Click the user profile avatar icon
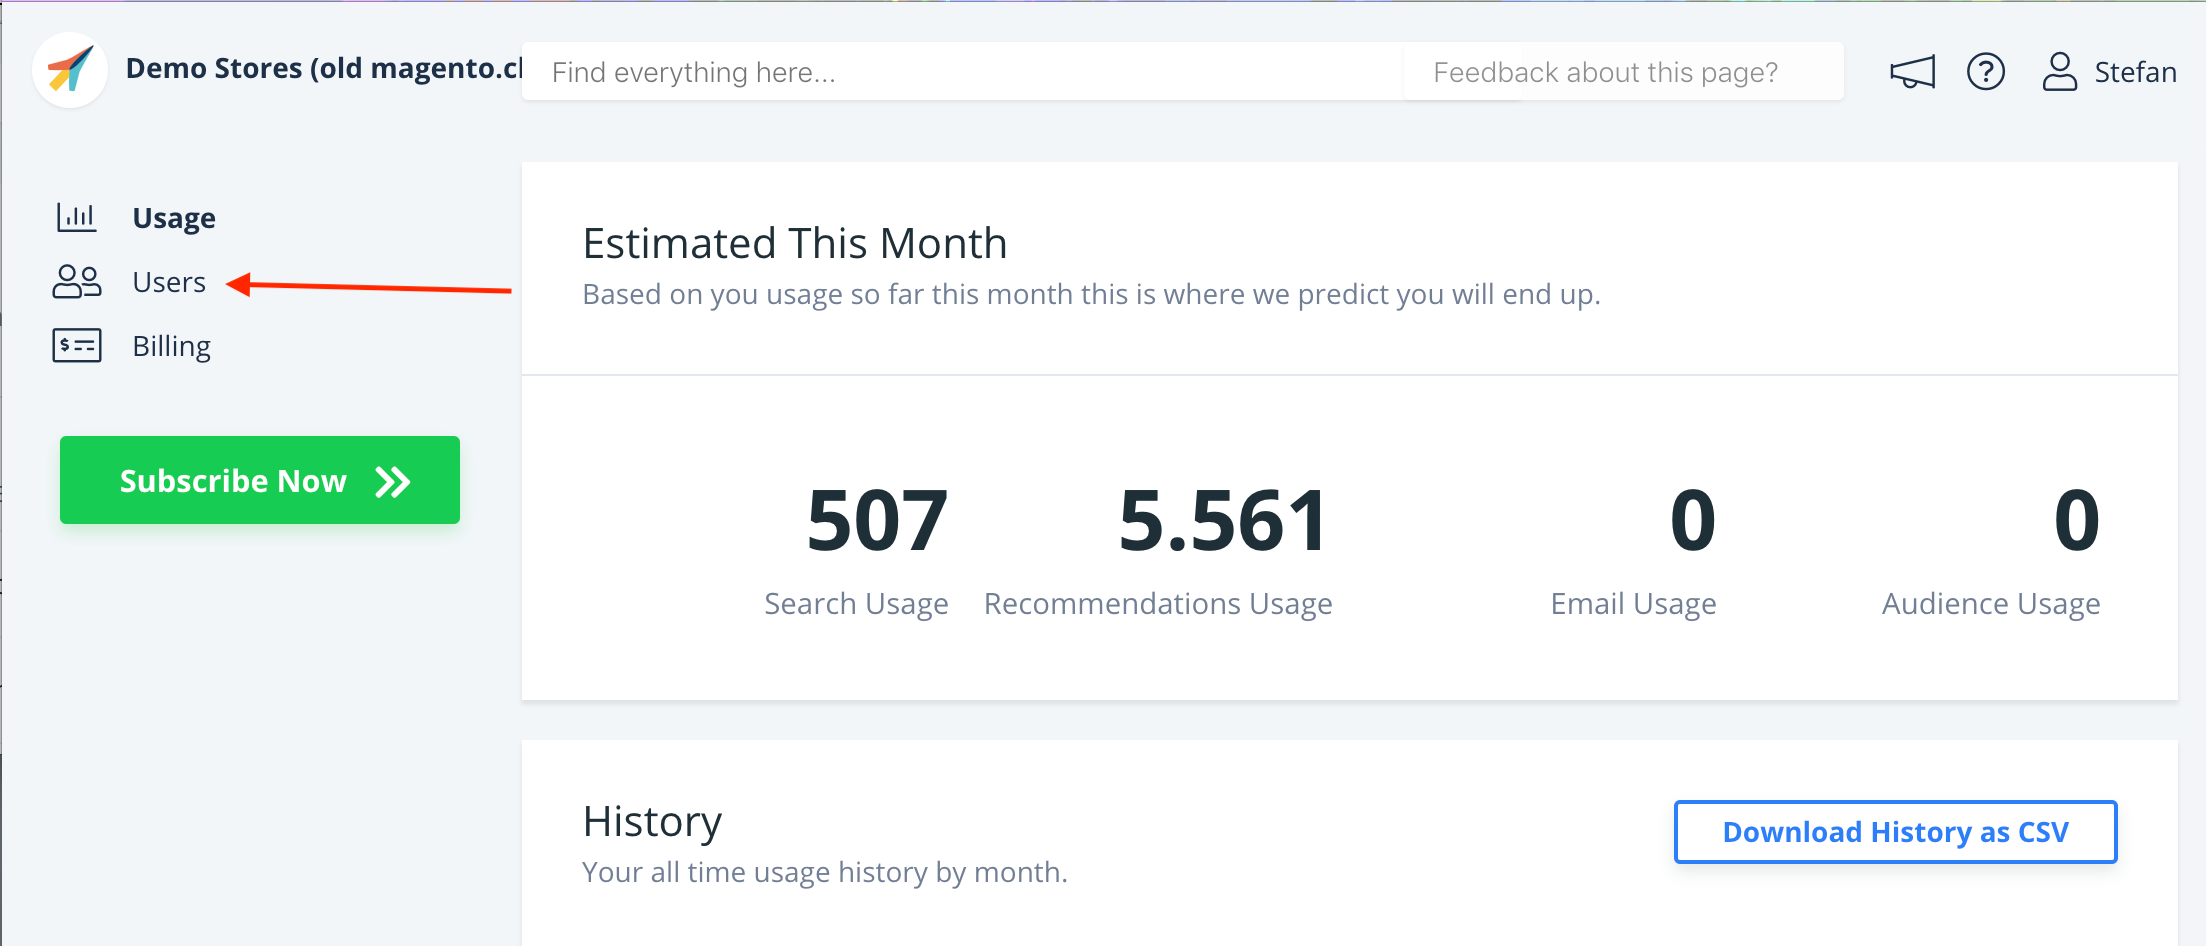The width and height of the screenshot is (2206, 946). pyautogui.click(x=2060, y=72)
